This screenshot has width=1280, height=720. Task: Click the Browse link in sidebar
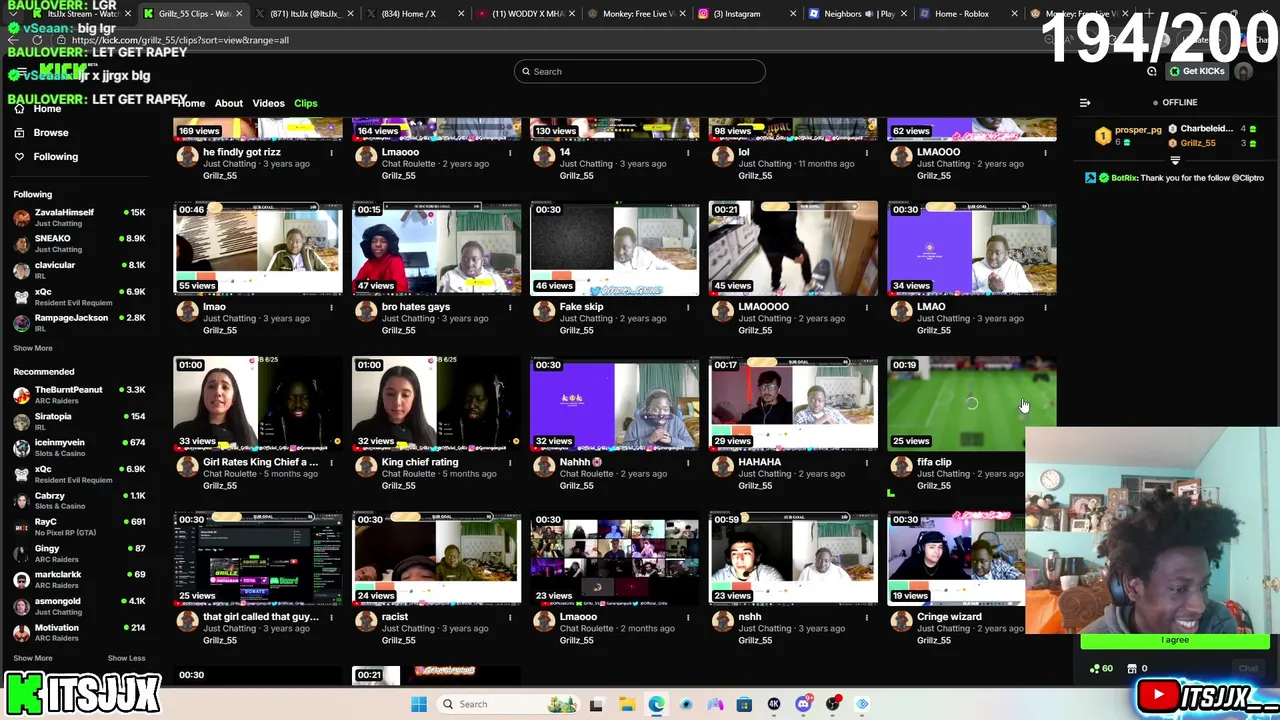click(x=51, y=132)
